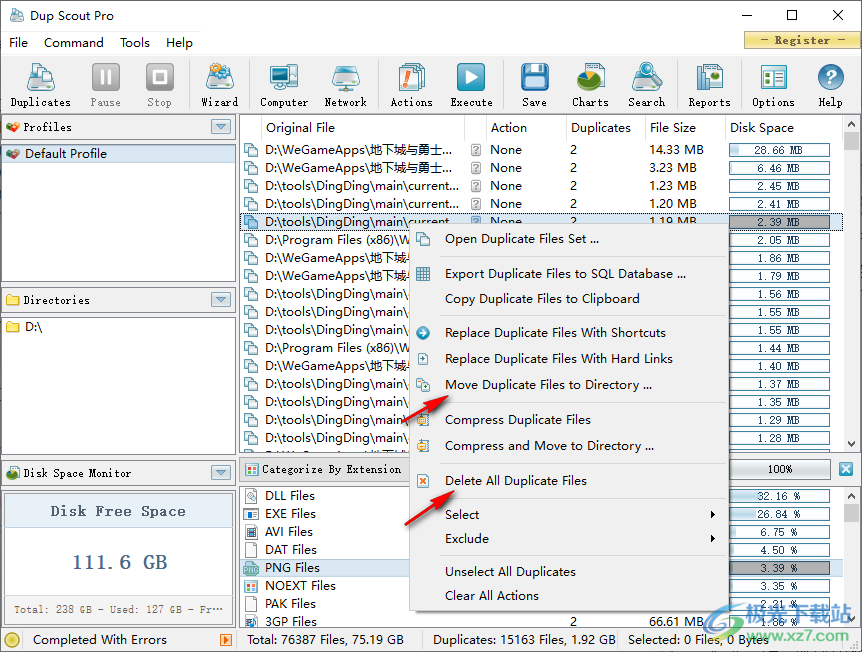Screen dimensions: 862x652
Task: Choose Replace Duplicate Files With Hard Links
Action: 569,358
